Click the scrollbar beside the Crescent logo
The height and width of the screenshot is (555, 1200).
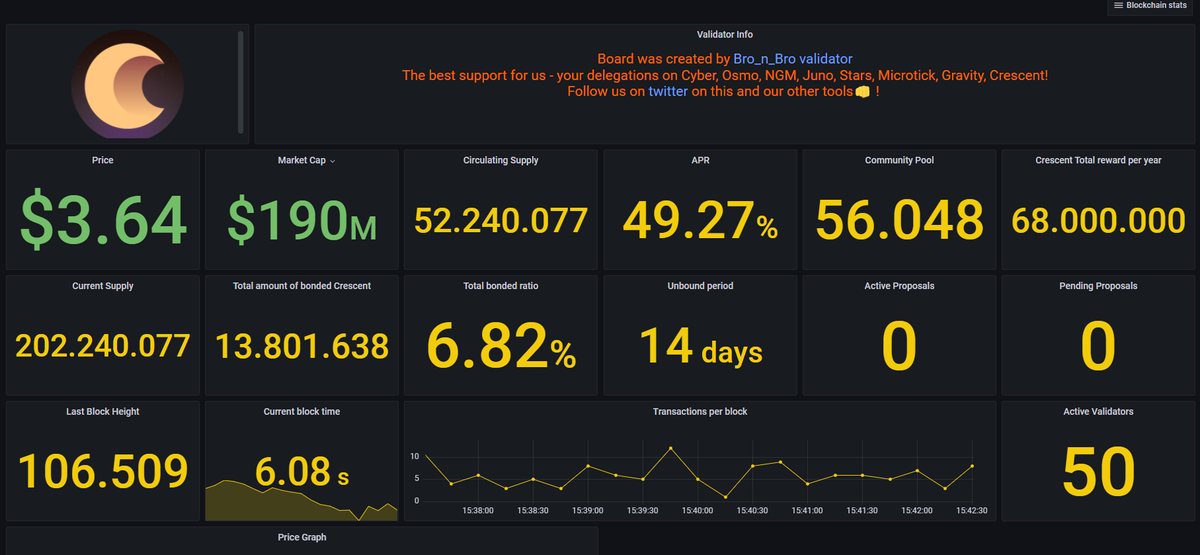point(240,81)
